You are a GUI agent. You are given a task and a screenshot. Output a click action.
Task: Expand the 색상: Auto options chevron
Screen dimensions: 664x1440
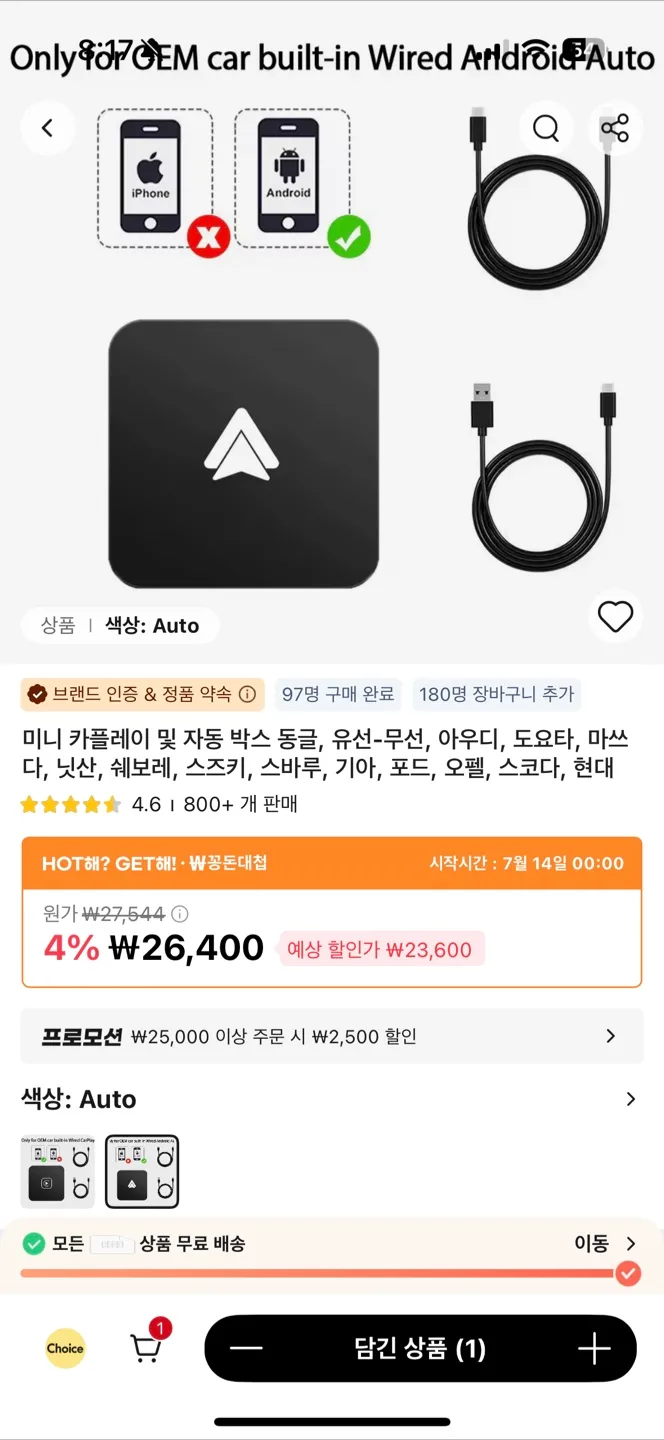pyautogui.click(x=630, y=1099)
